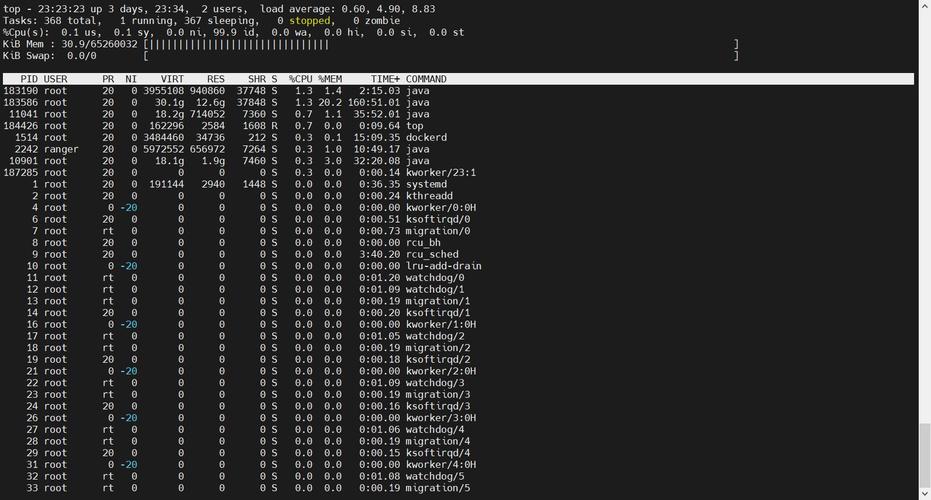Click the 160:51.01 TIME+ value
Viewport: 931px width, 500px height.
pyautogui.click(x=374, y=103)
